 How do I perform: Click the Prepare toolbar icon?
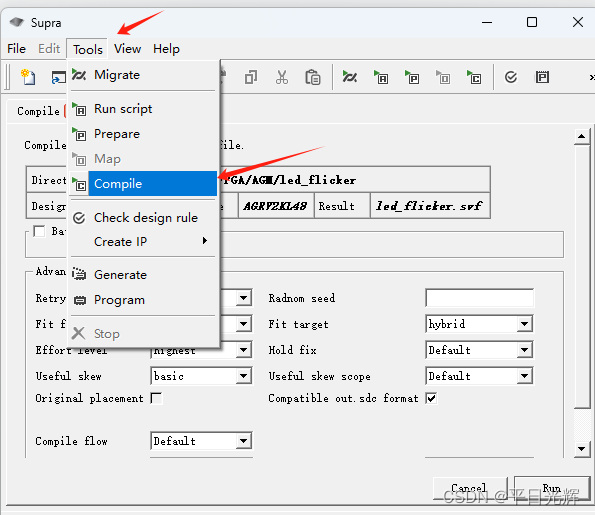pos(412,77)
